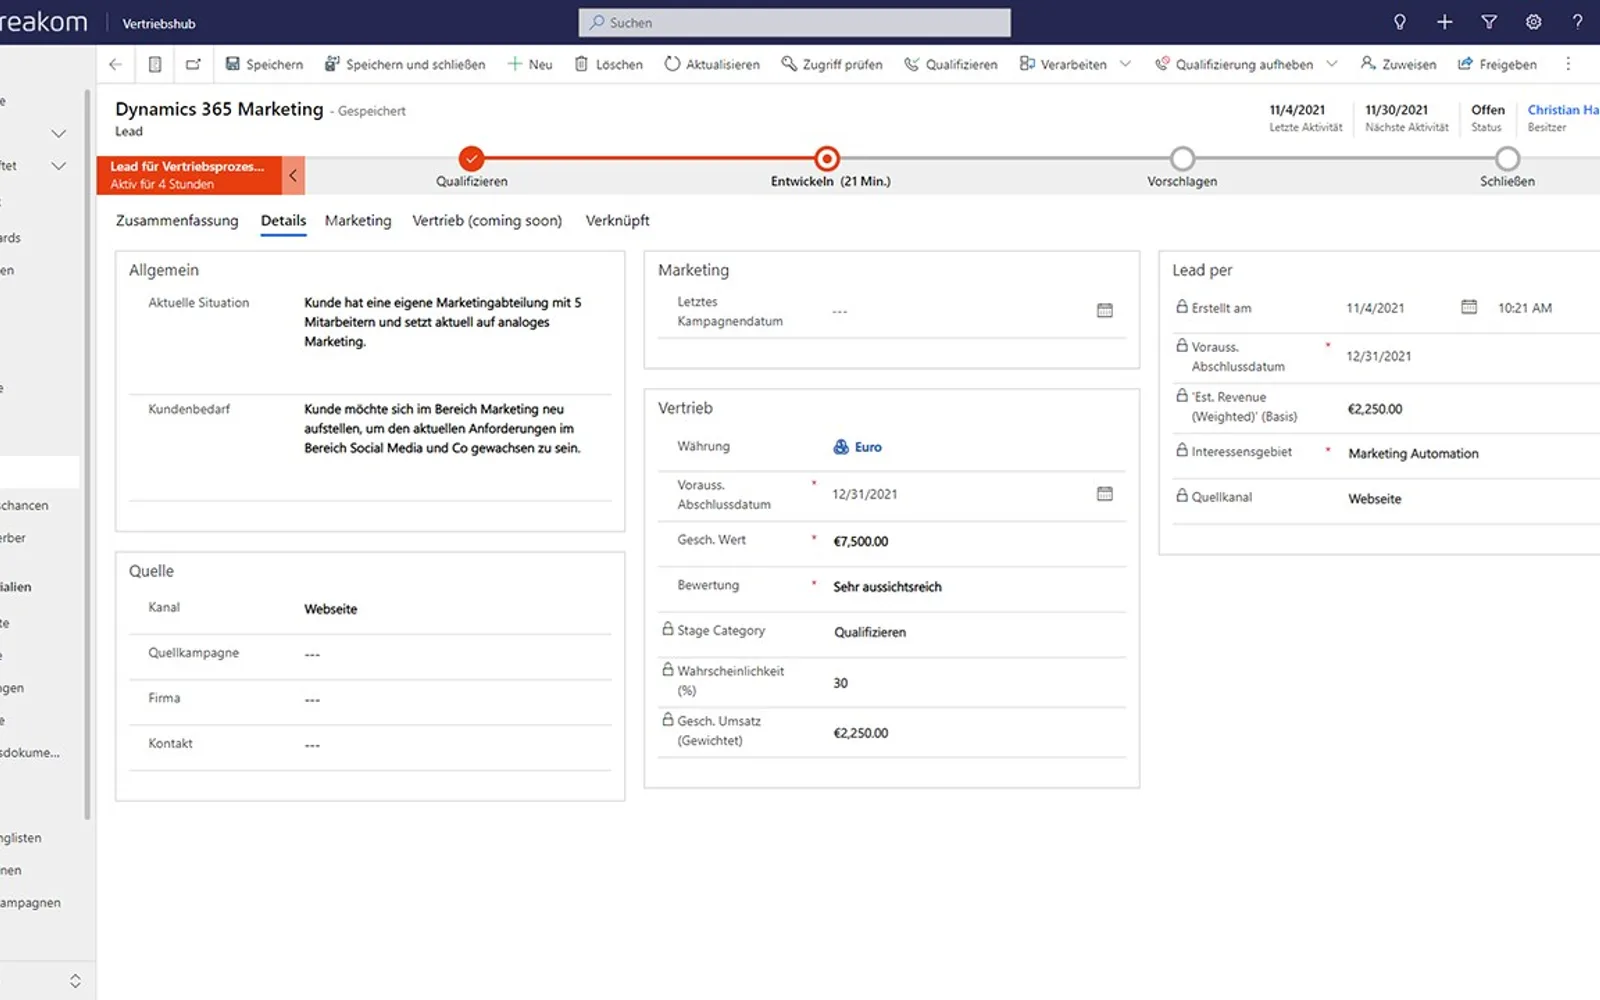Image resolution: width=1600 pixels, height=1000 pixels.
Task: Open calendar icon for Erstellt am
Action: (1469, 307)
